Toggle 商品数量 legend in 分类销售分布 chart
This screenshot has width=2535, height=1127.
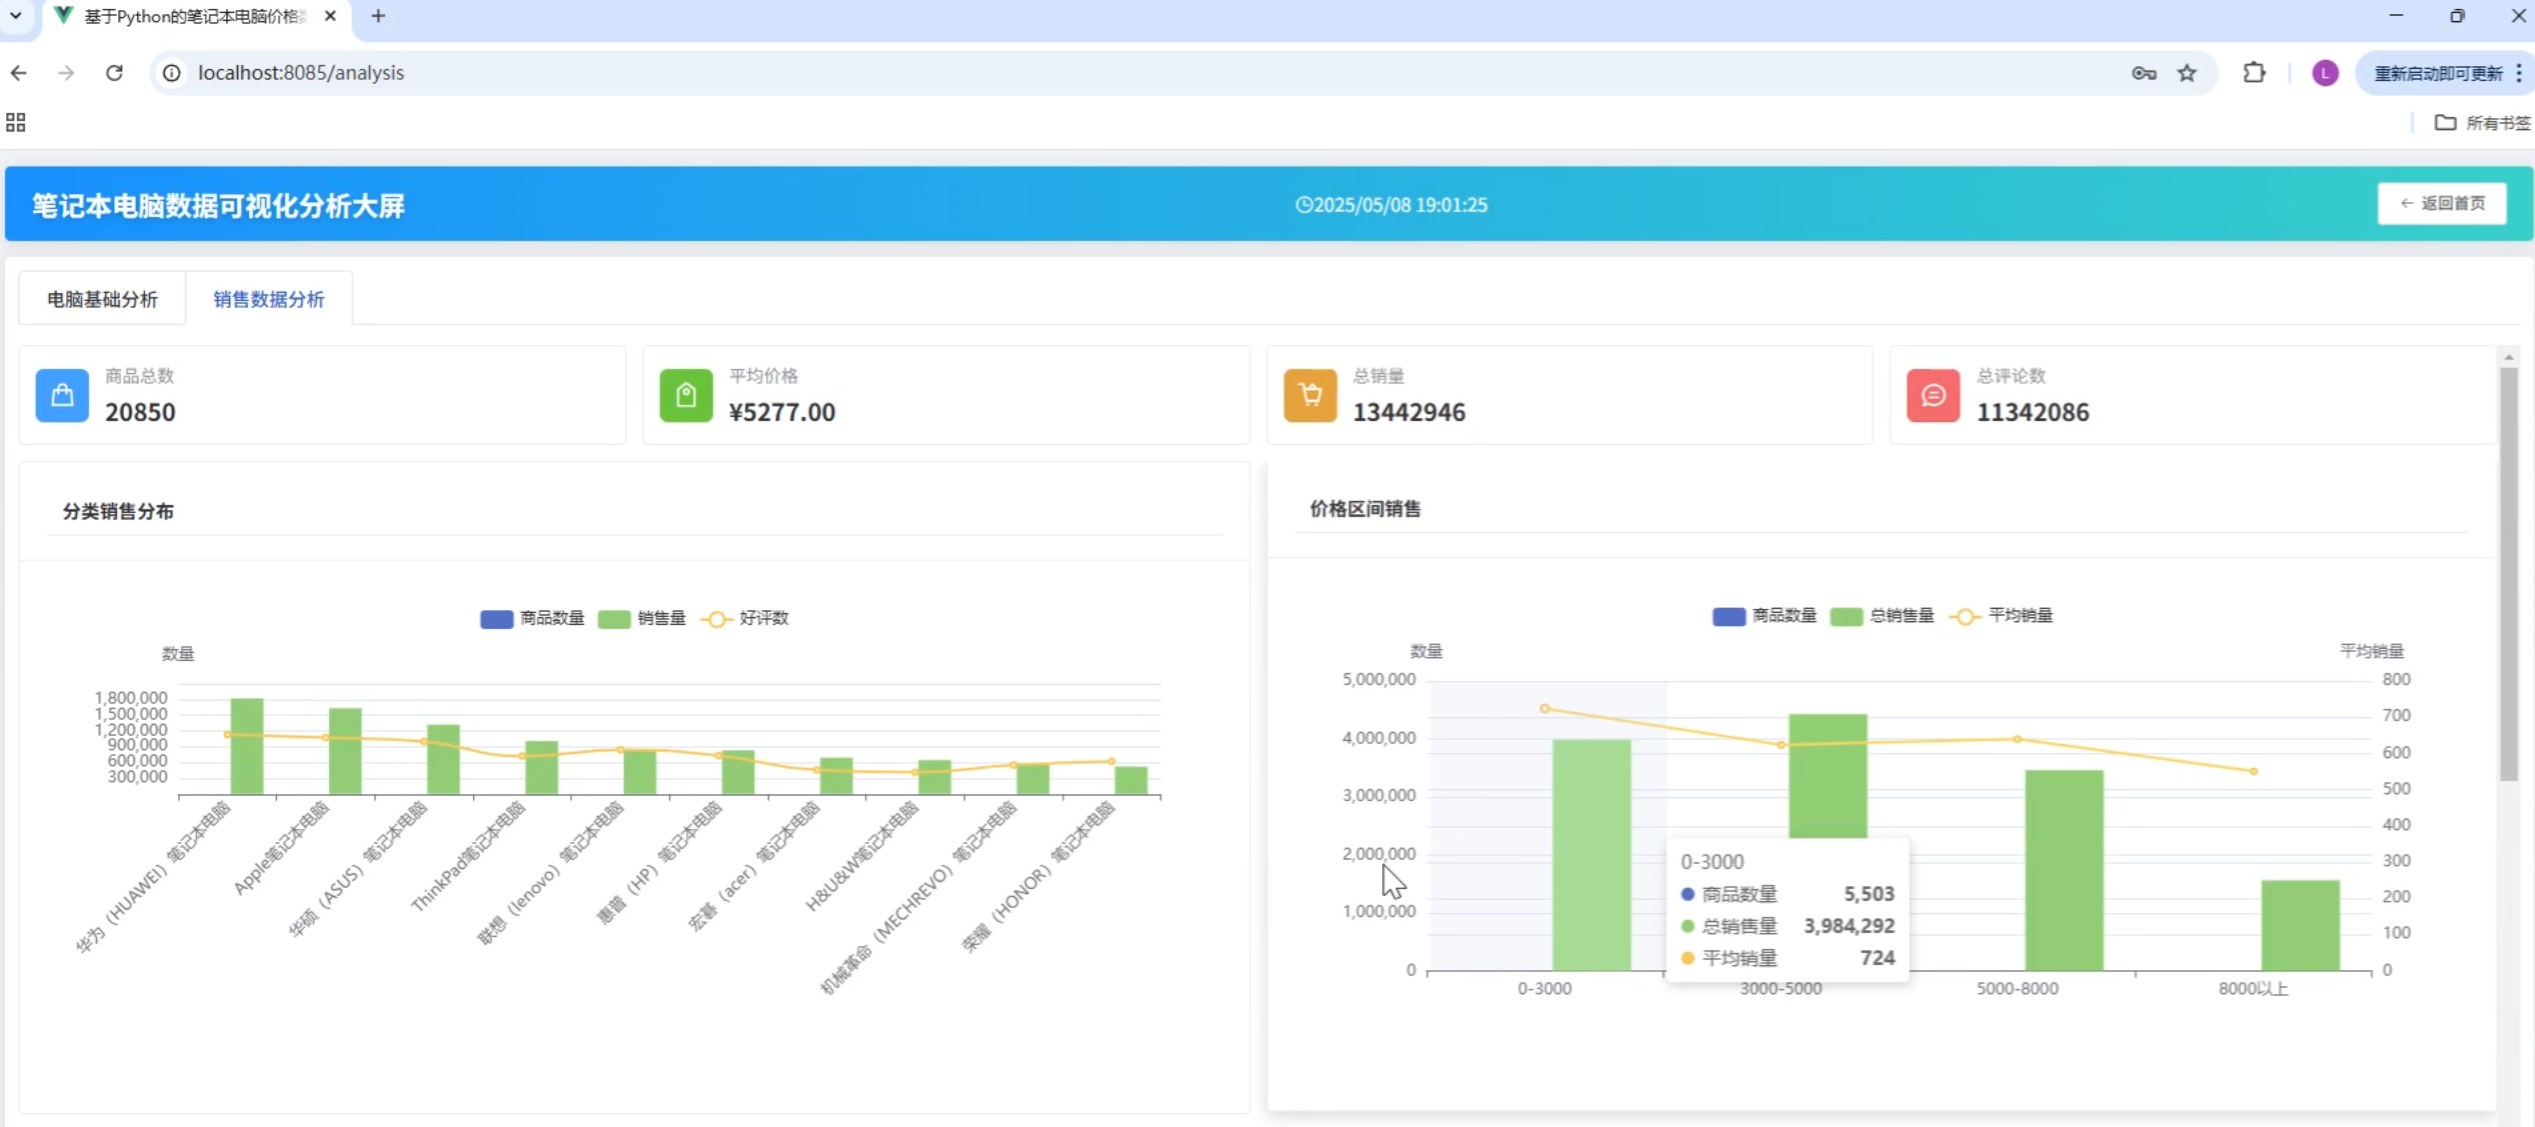point(532,619)
